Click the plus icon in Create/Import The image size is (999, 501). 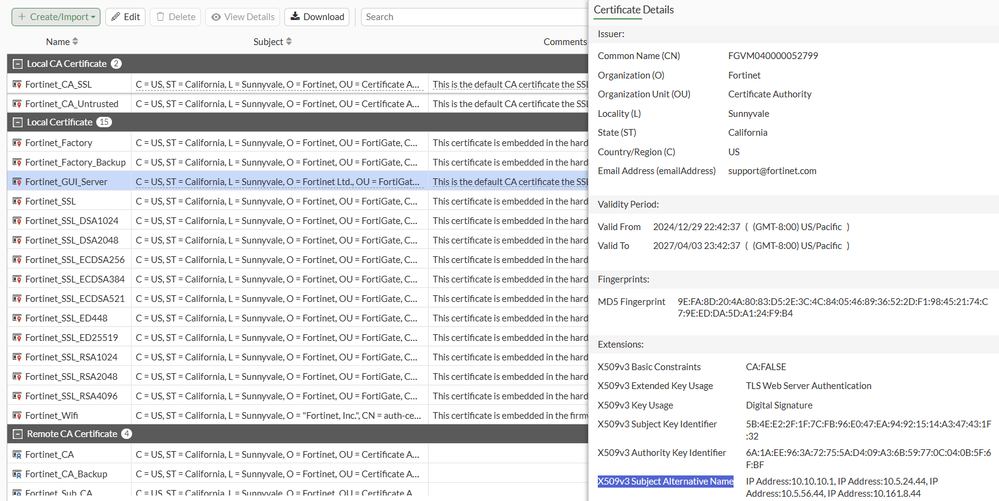22,17
